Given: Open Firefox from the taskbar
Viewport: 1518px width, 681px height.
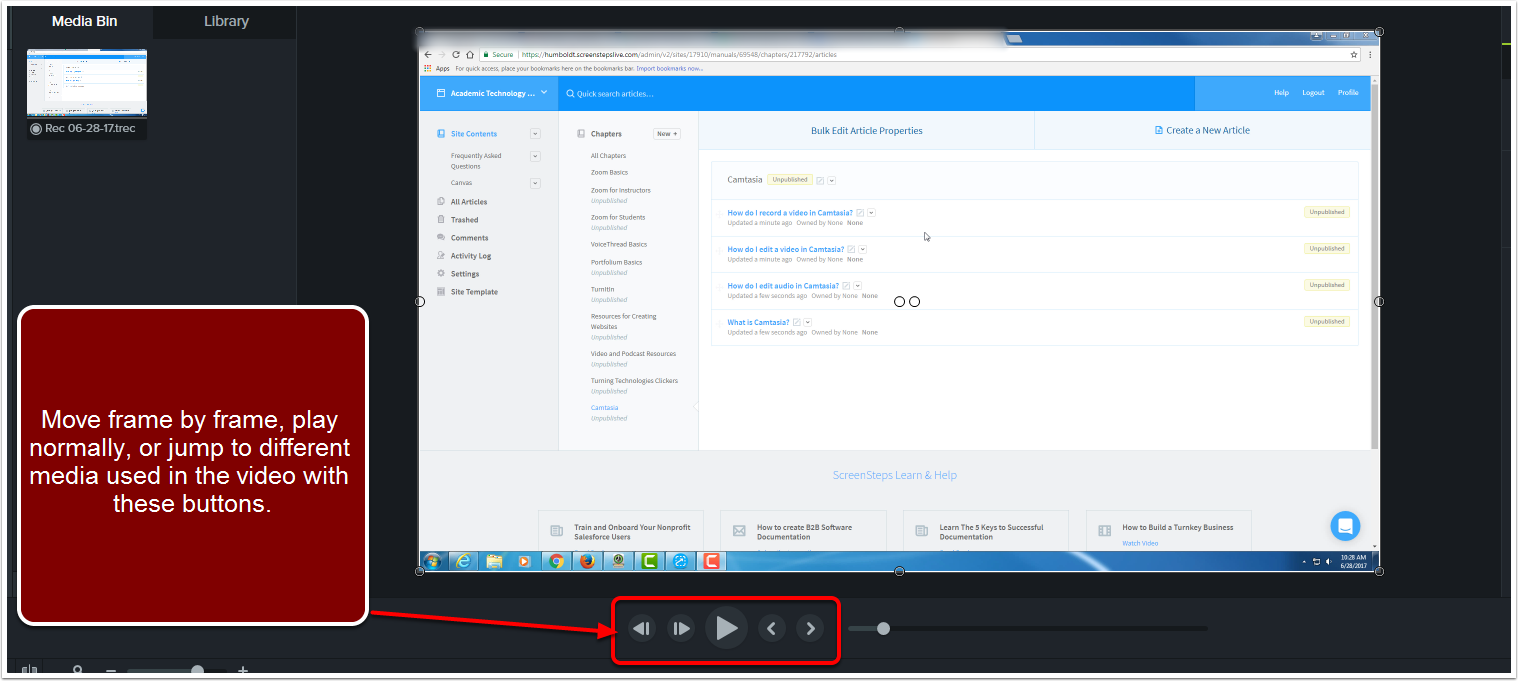Looking at the screenshot, I should (587, 561).
